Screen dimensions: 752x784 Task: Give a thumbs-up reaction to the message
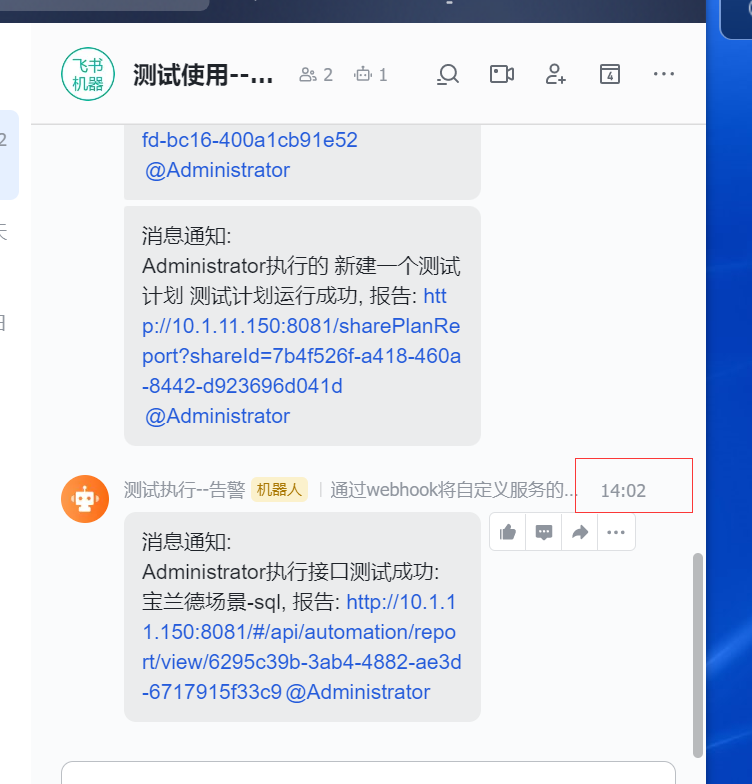[x=508, y=532]
